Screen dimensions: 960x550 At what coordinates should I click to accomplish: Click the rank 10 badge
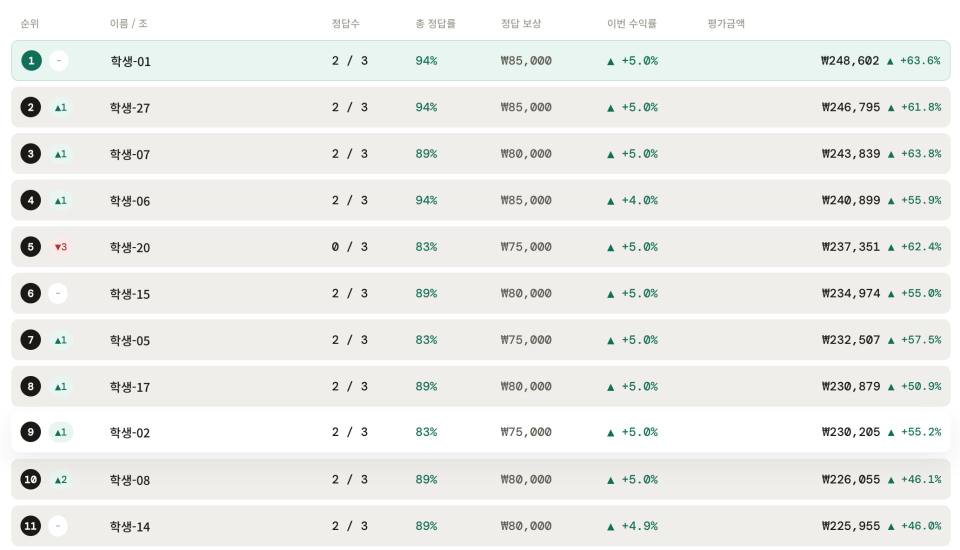[x=31, y=479]
